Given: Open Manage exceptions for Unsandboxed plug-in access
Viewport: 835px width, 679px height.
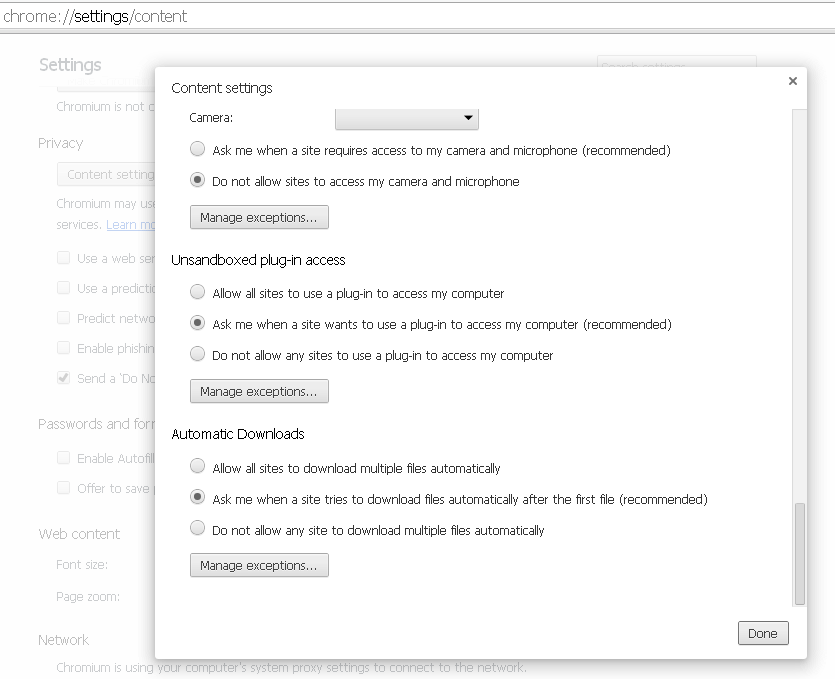Looking at the screenshot, I should pyautogui.click(x=259, y=391).
